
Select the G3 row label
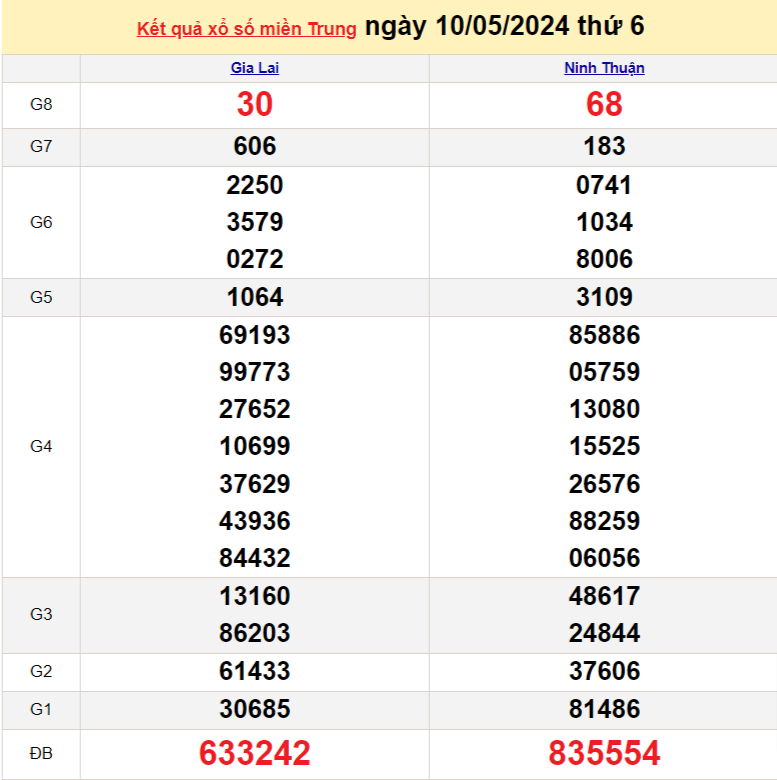(41, 615)
